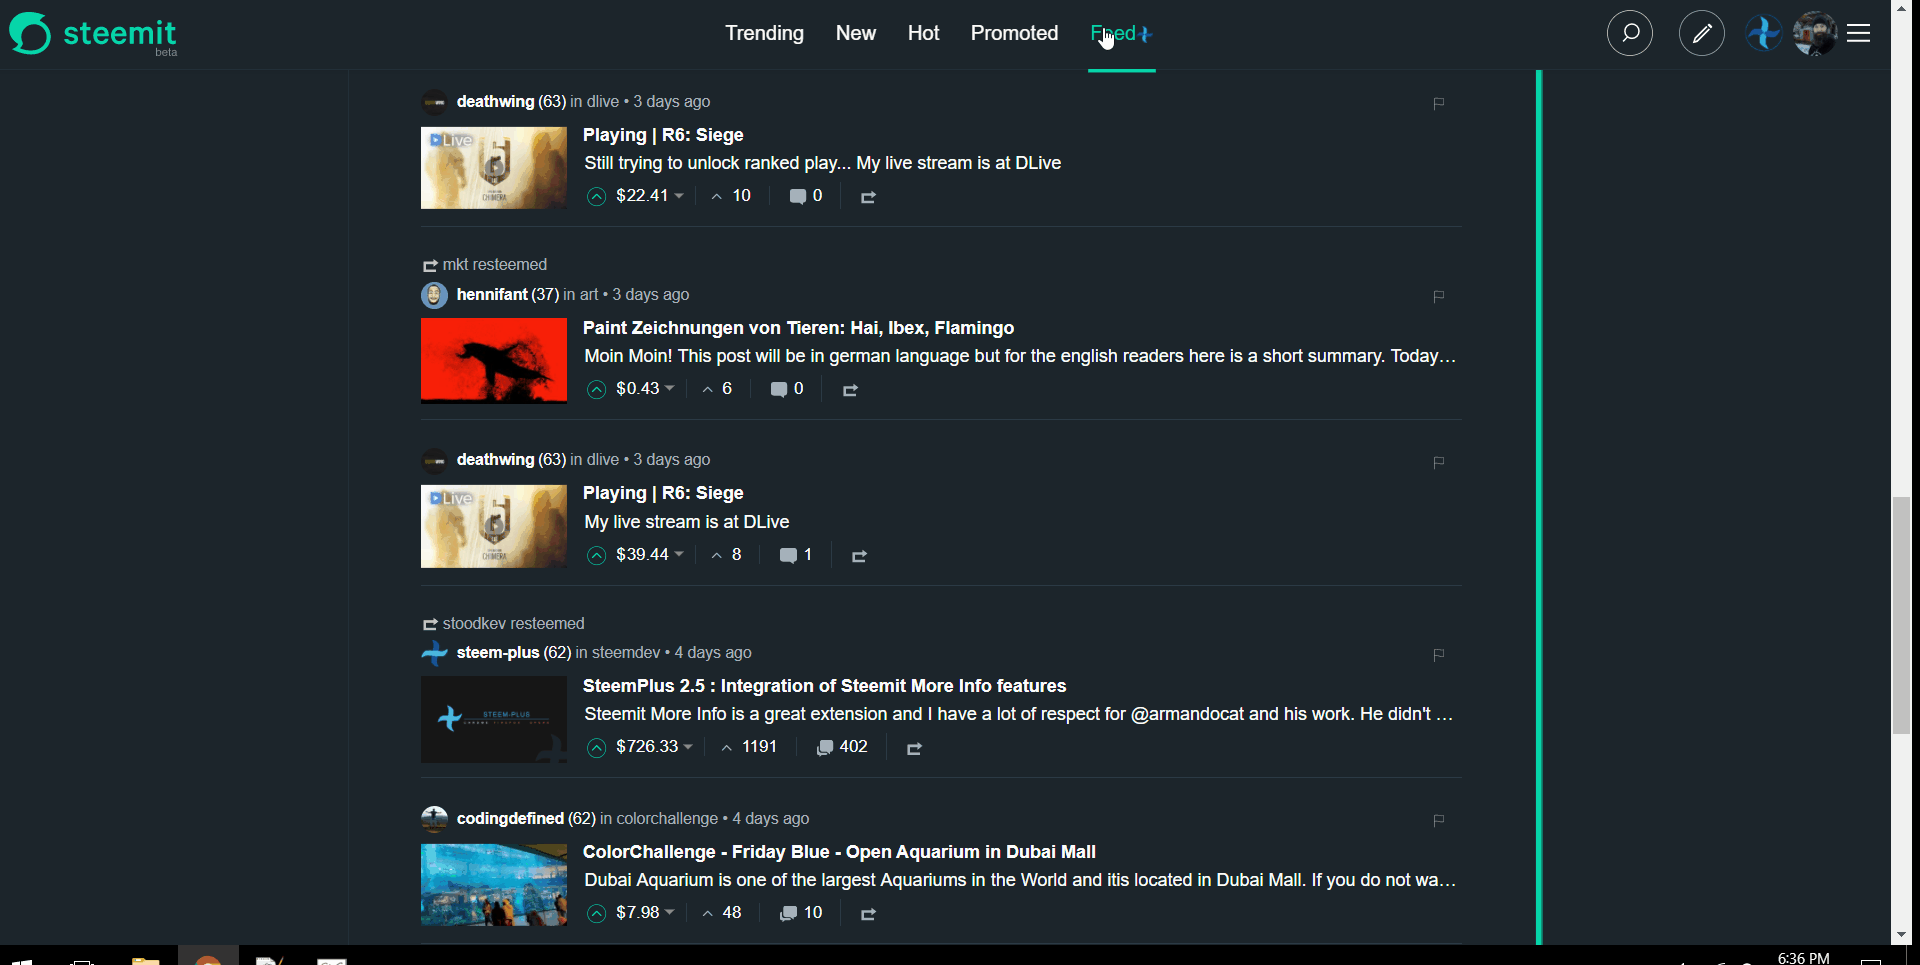Image resolution: width=1920 pixels, height=965 pixels.
Task: Open 10 comments on ColorChallenge post
Action: (801, 913)
